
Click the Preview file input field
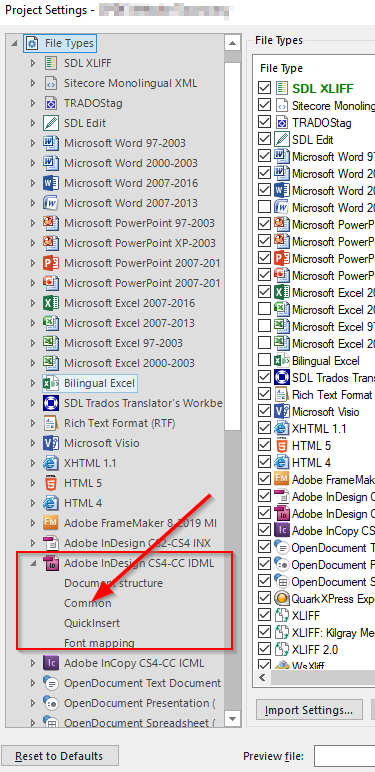pyautogui.click(x=344, y=756)
